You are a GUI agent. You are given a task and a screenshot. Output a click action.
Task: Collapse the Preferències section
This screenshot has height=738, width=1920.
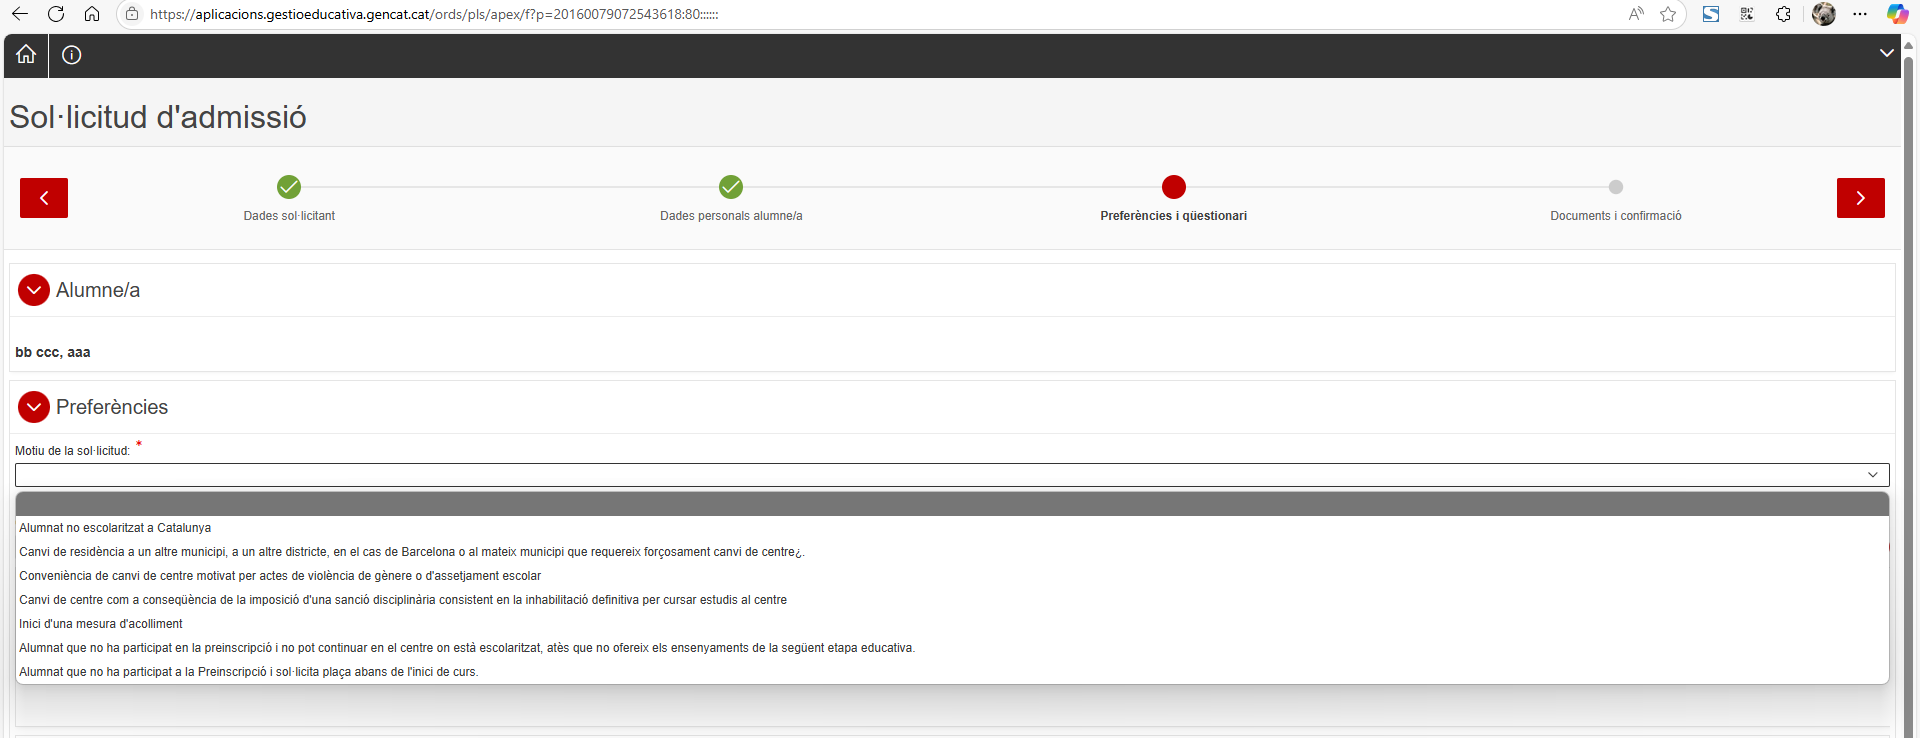coord(34,407)
